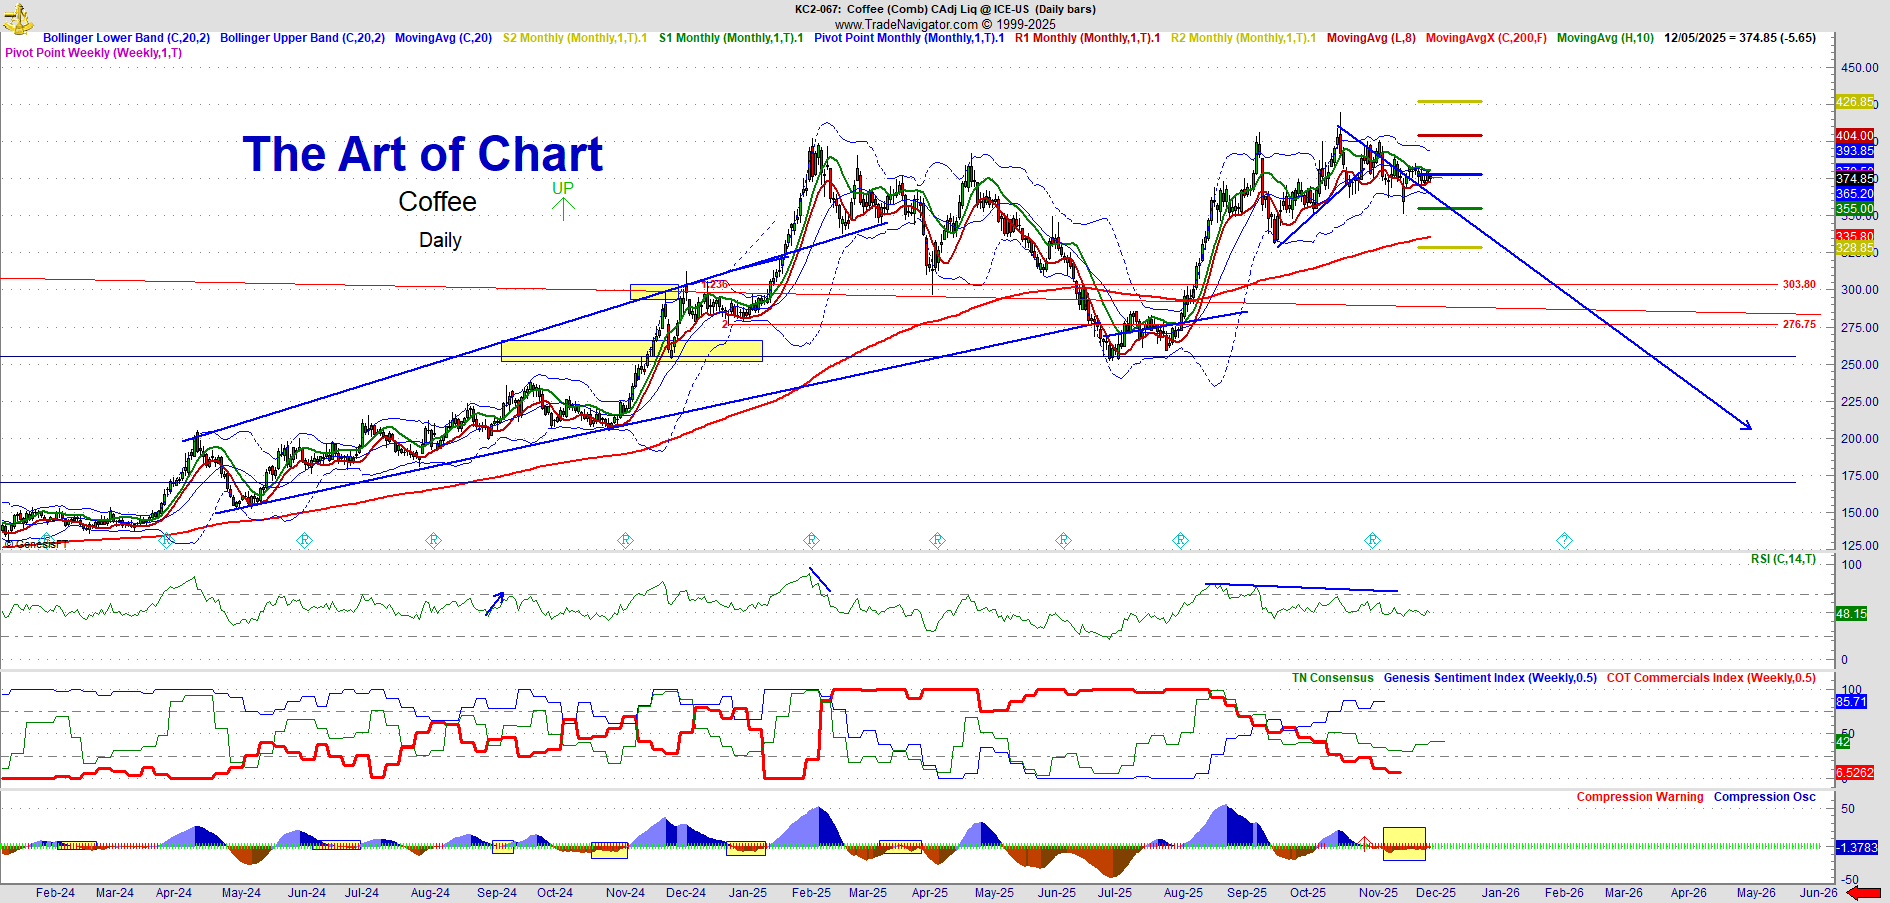The width and height of the screenshot is (1890, 903).
Task: Click the Bollinger Lower Band legend label
Action: (126, 38)
